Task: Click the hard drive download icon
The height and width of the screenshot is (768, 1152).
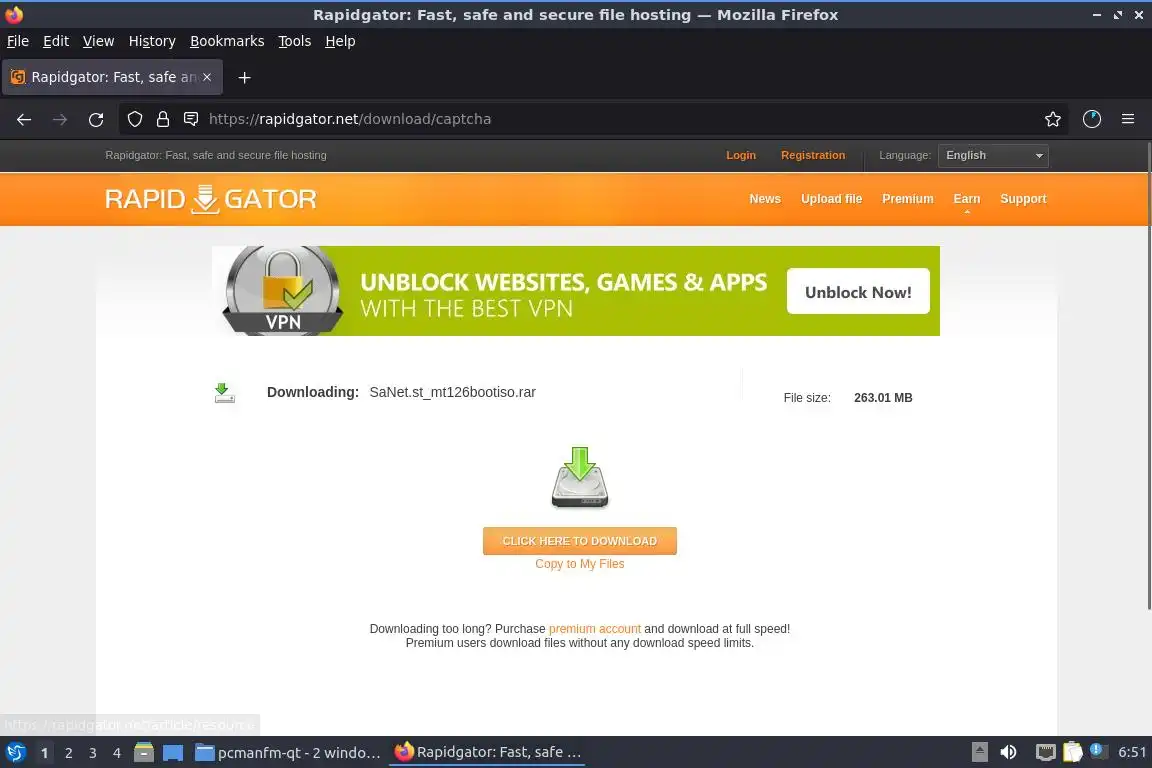Action: tap(580, 477)
